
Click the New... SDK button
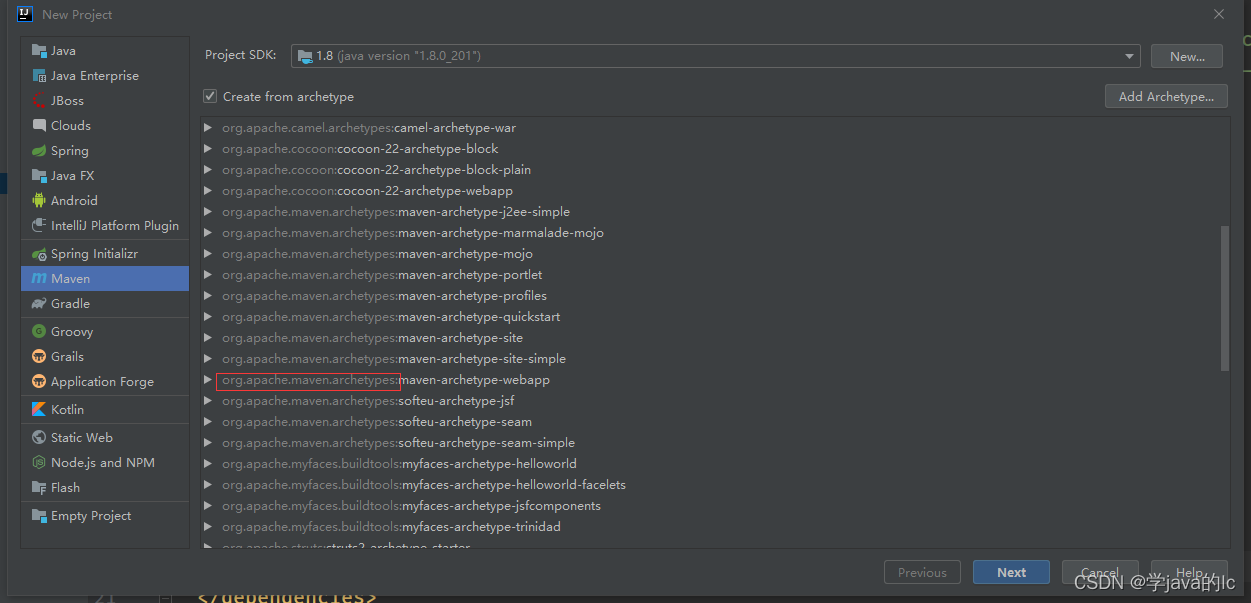point(1187,56)
